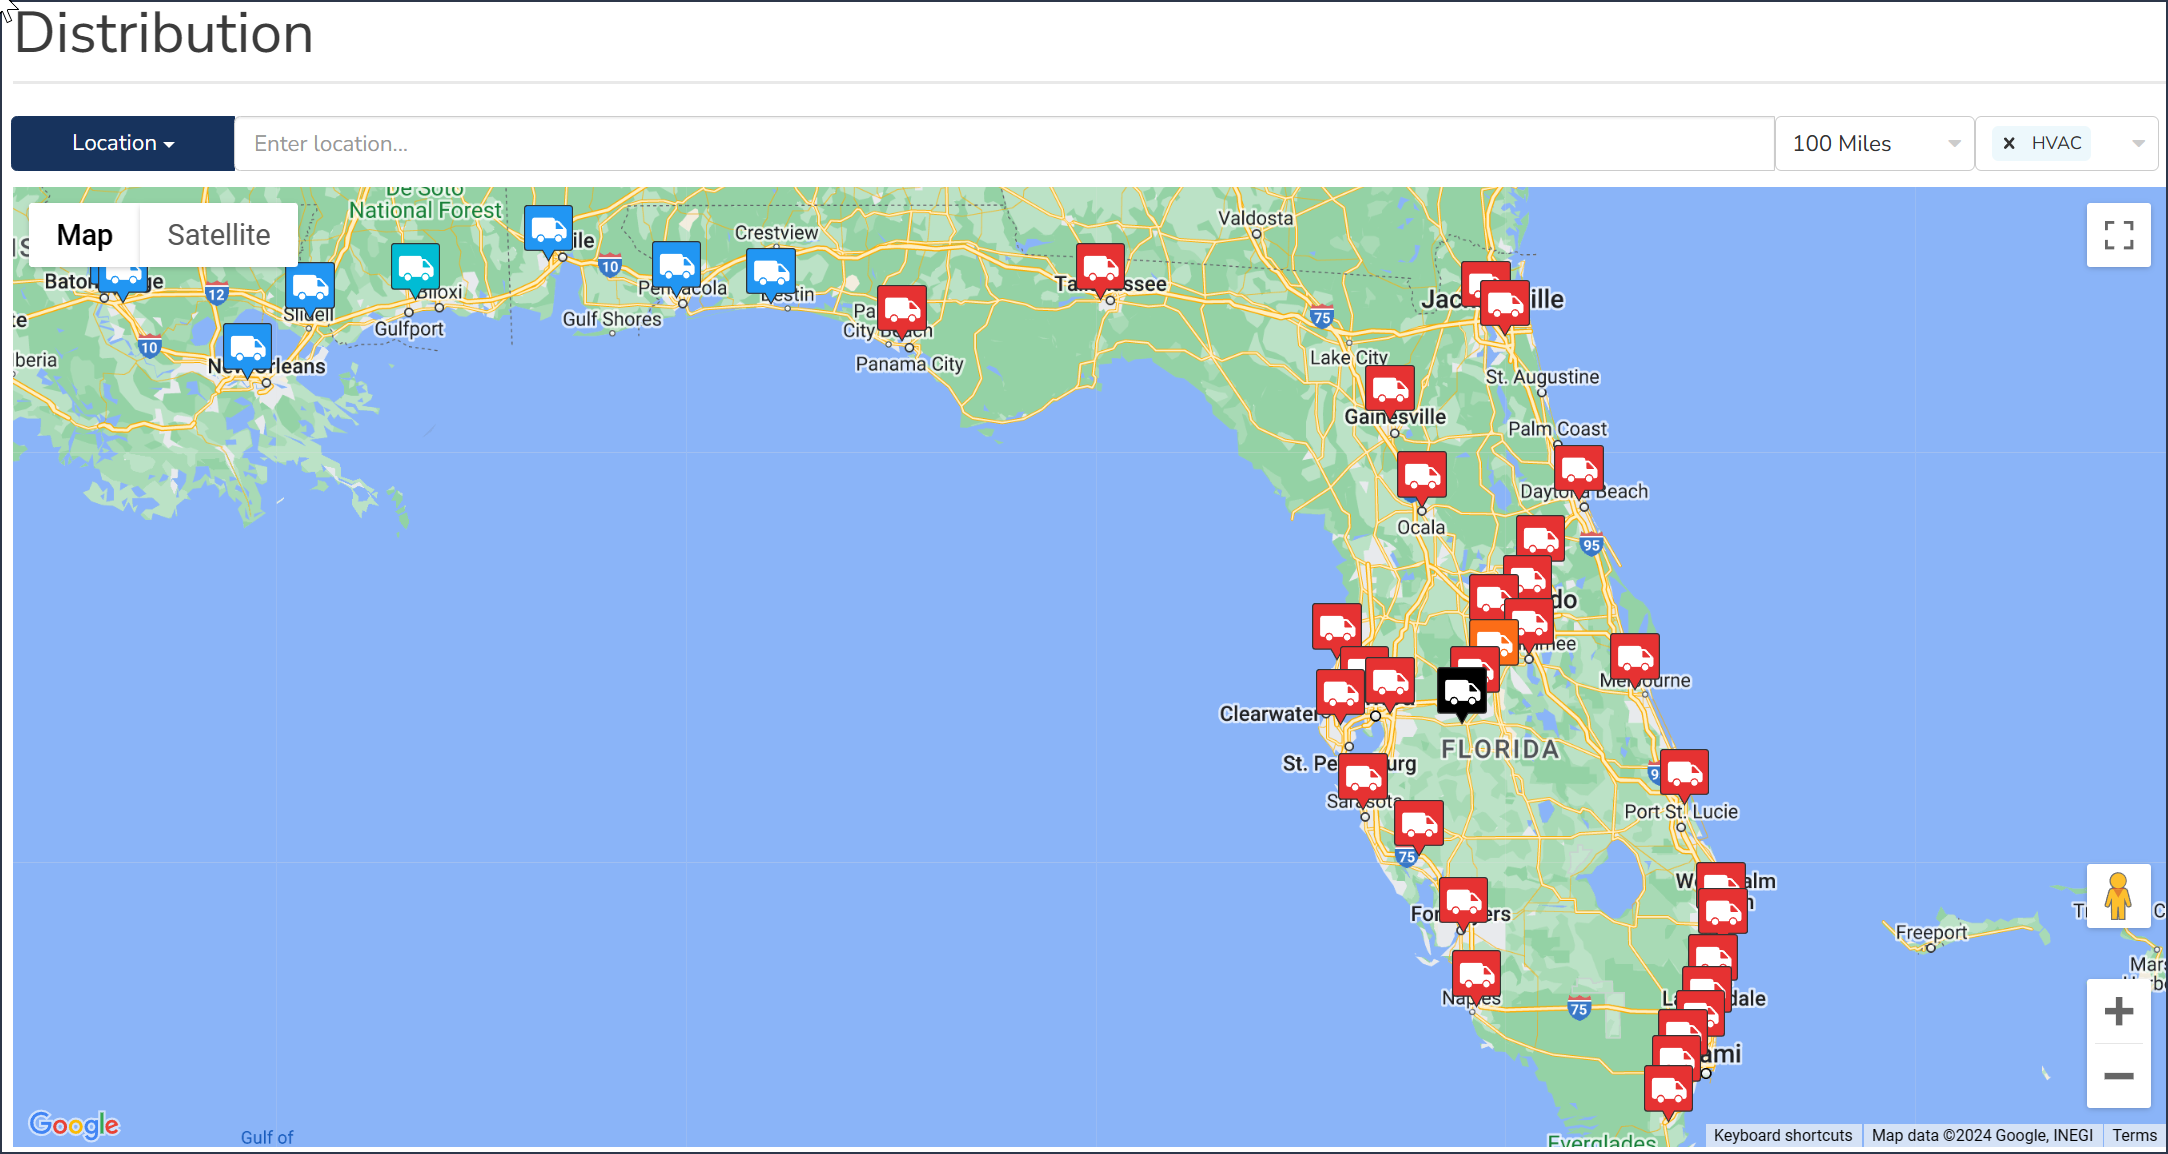Select the blue truck marker at Destin
The image size is (2168, 1154).
[771, 273]
